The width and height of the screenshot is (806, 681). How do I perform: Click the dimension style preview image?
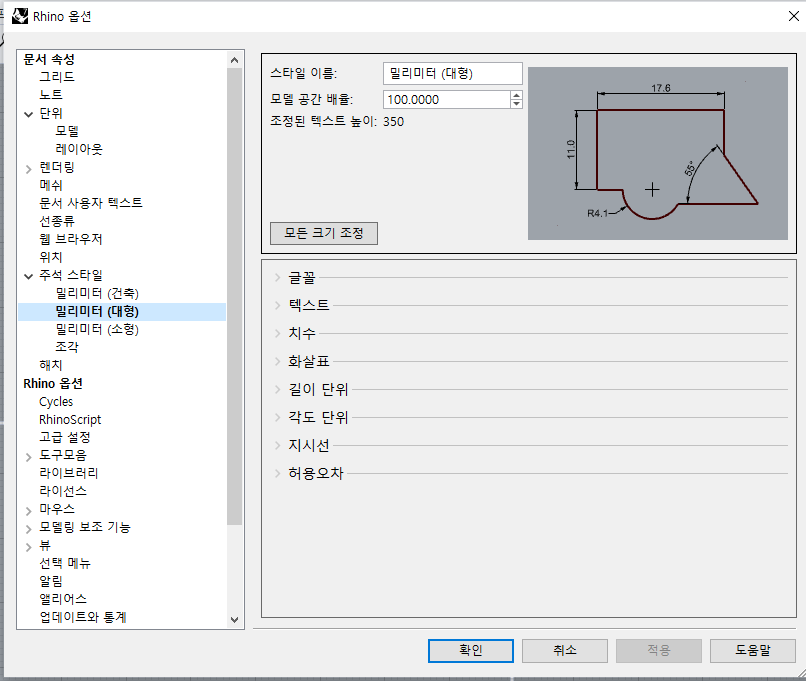pyautogui.click(x=657, y=153)
